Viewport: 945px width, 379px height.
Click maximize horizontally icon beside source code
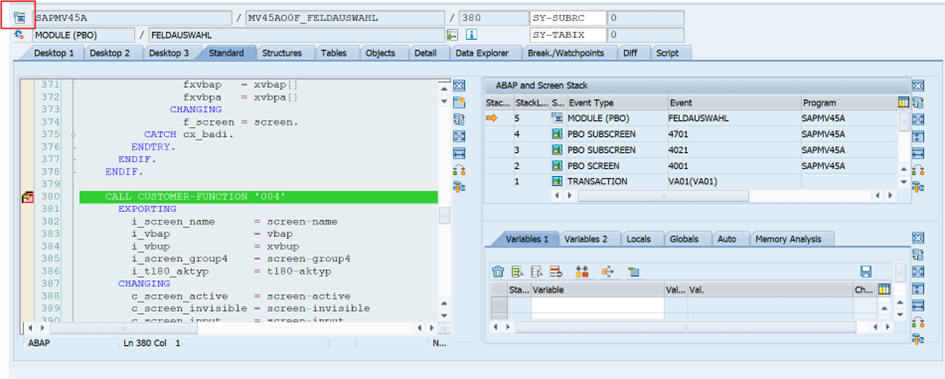click(459, 153)
